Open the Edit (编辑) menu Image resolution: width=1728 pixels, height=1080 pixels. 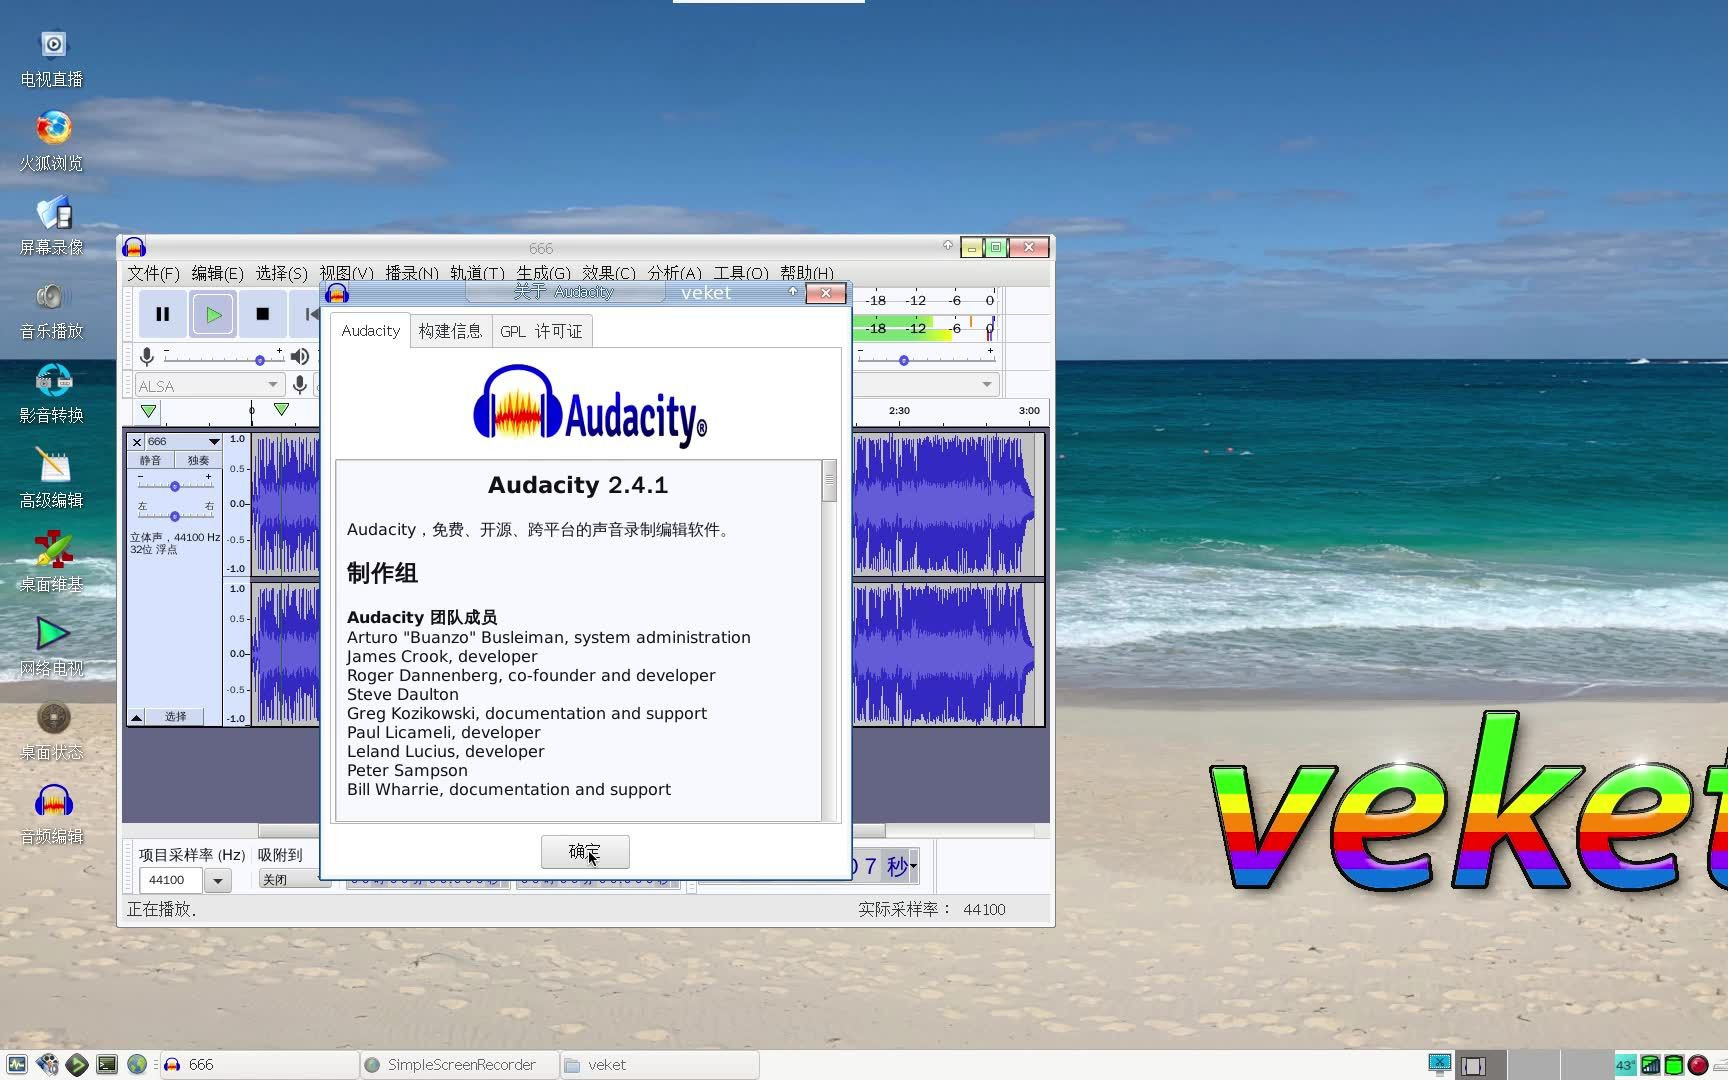point(218,273)
